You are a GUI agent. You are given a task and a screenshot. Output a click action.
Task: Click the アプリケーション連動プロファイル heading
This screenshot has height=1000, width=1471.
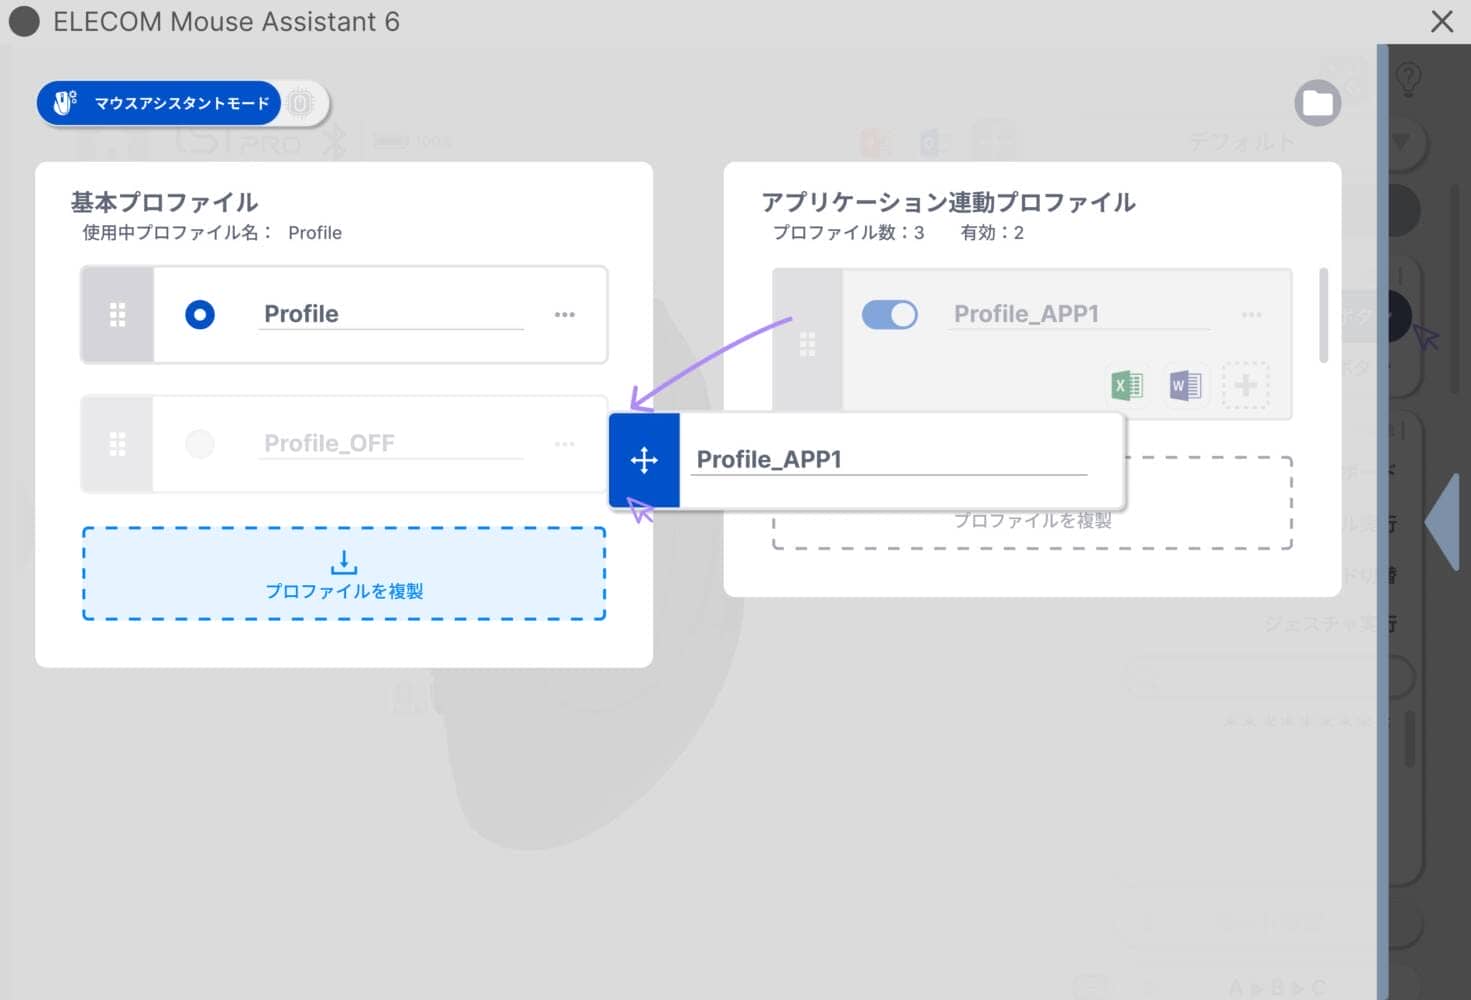948,202
